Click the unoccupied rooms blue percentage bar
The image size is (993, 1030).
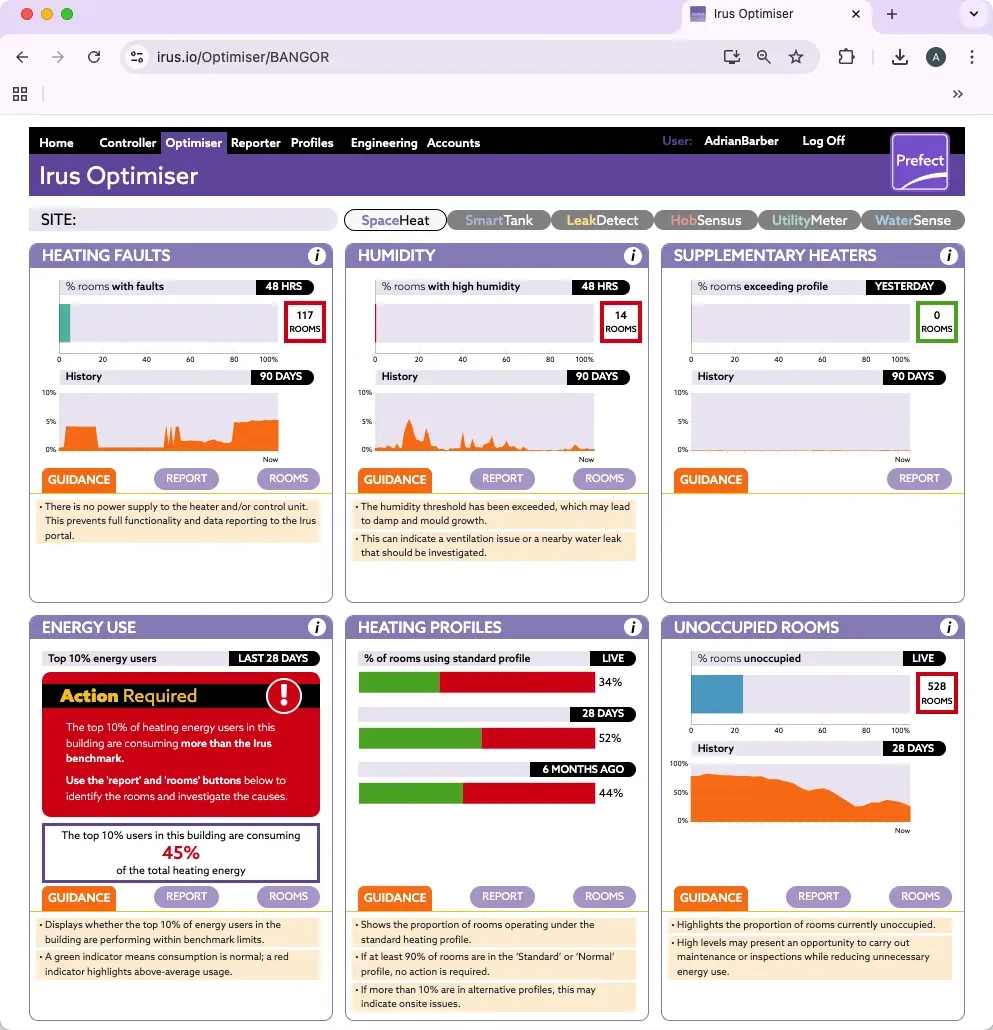(x=717, y=693)
